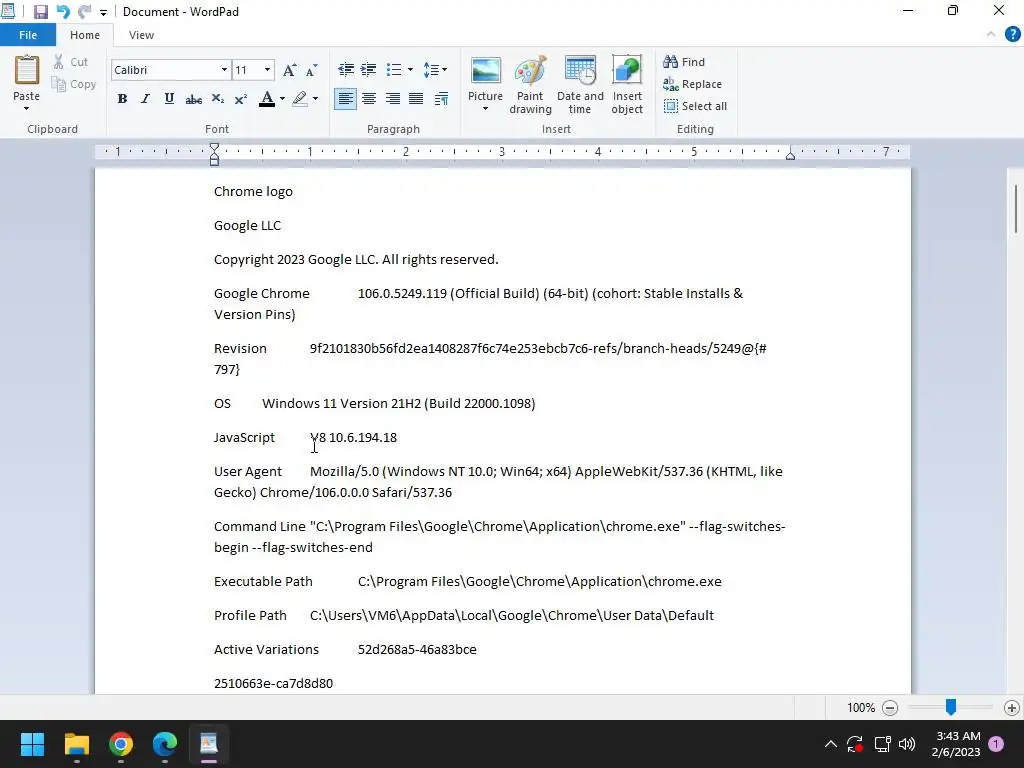Click Insert object

tap(627, 85)
